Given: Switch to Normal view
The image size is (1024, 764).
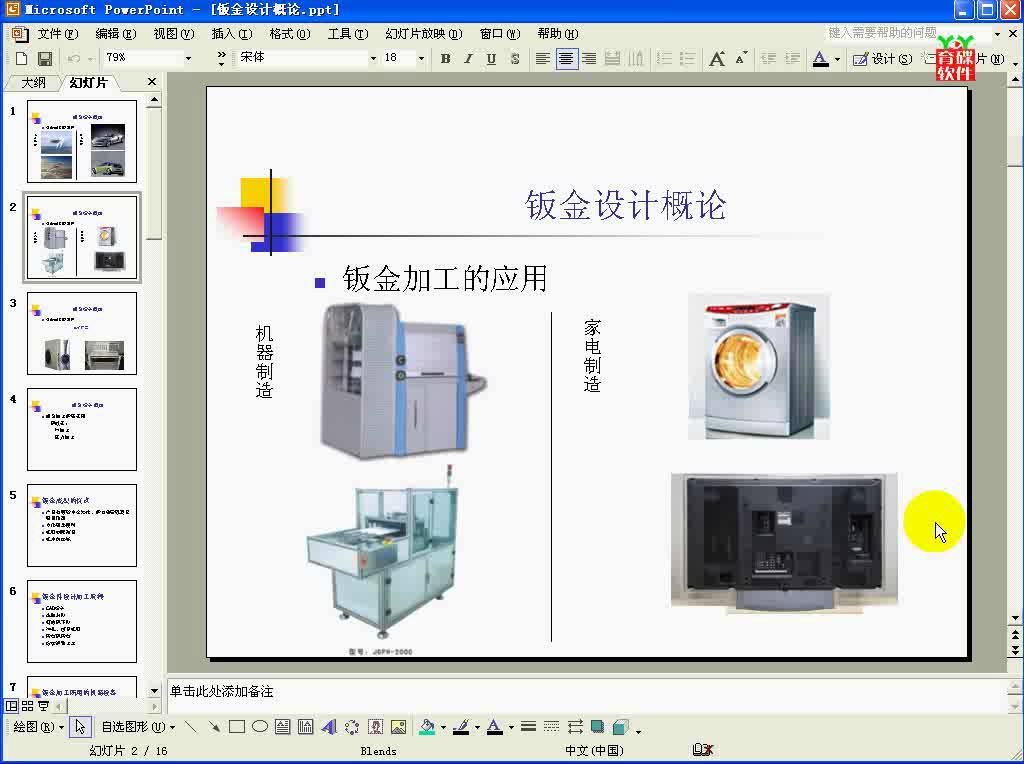Looking at the screenshot, I should [11, 706].
